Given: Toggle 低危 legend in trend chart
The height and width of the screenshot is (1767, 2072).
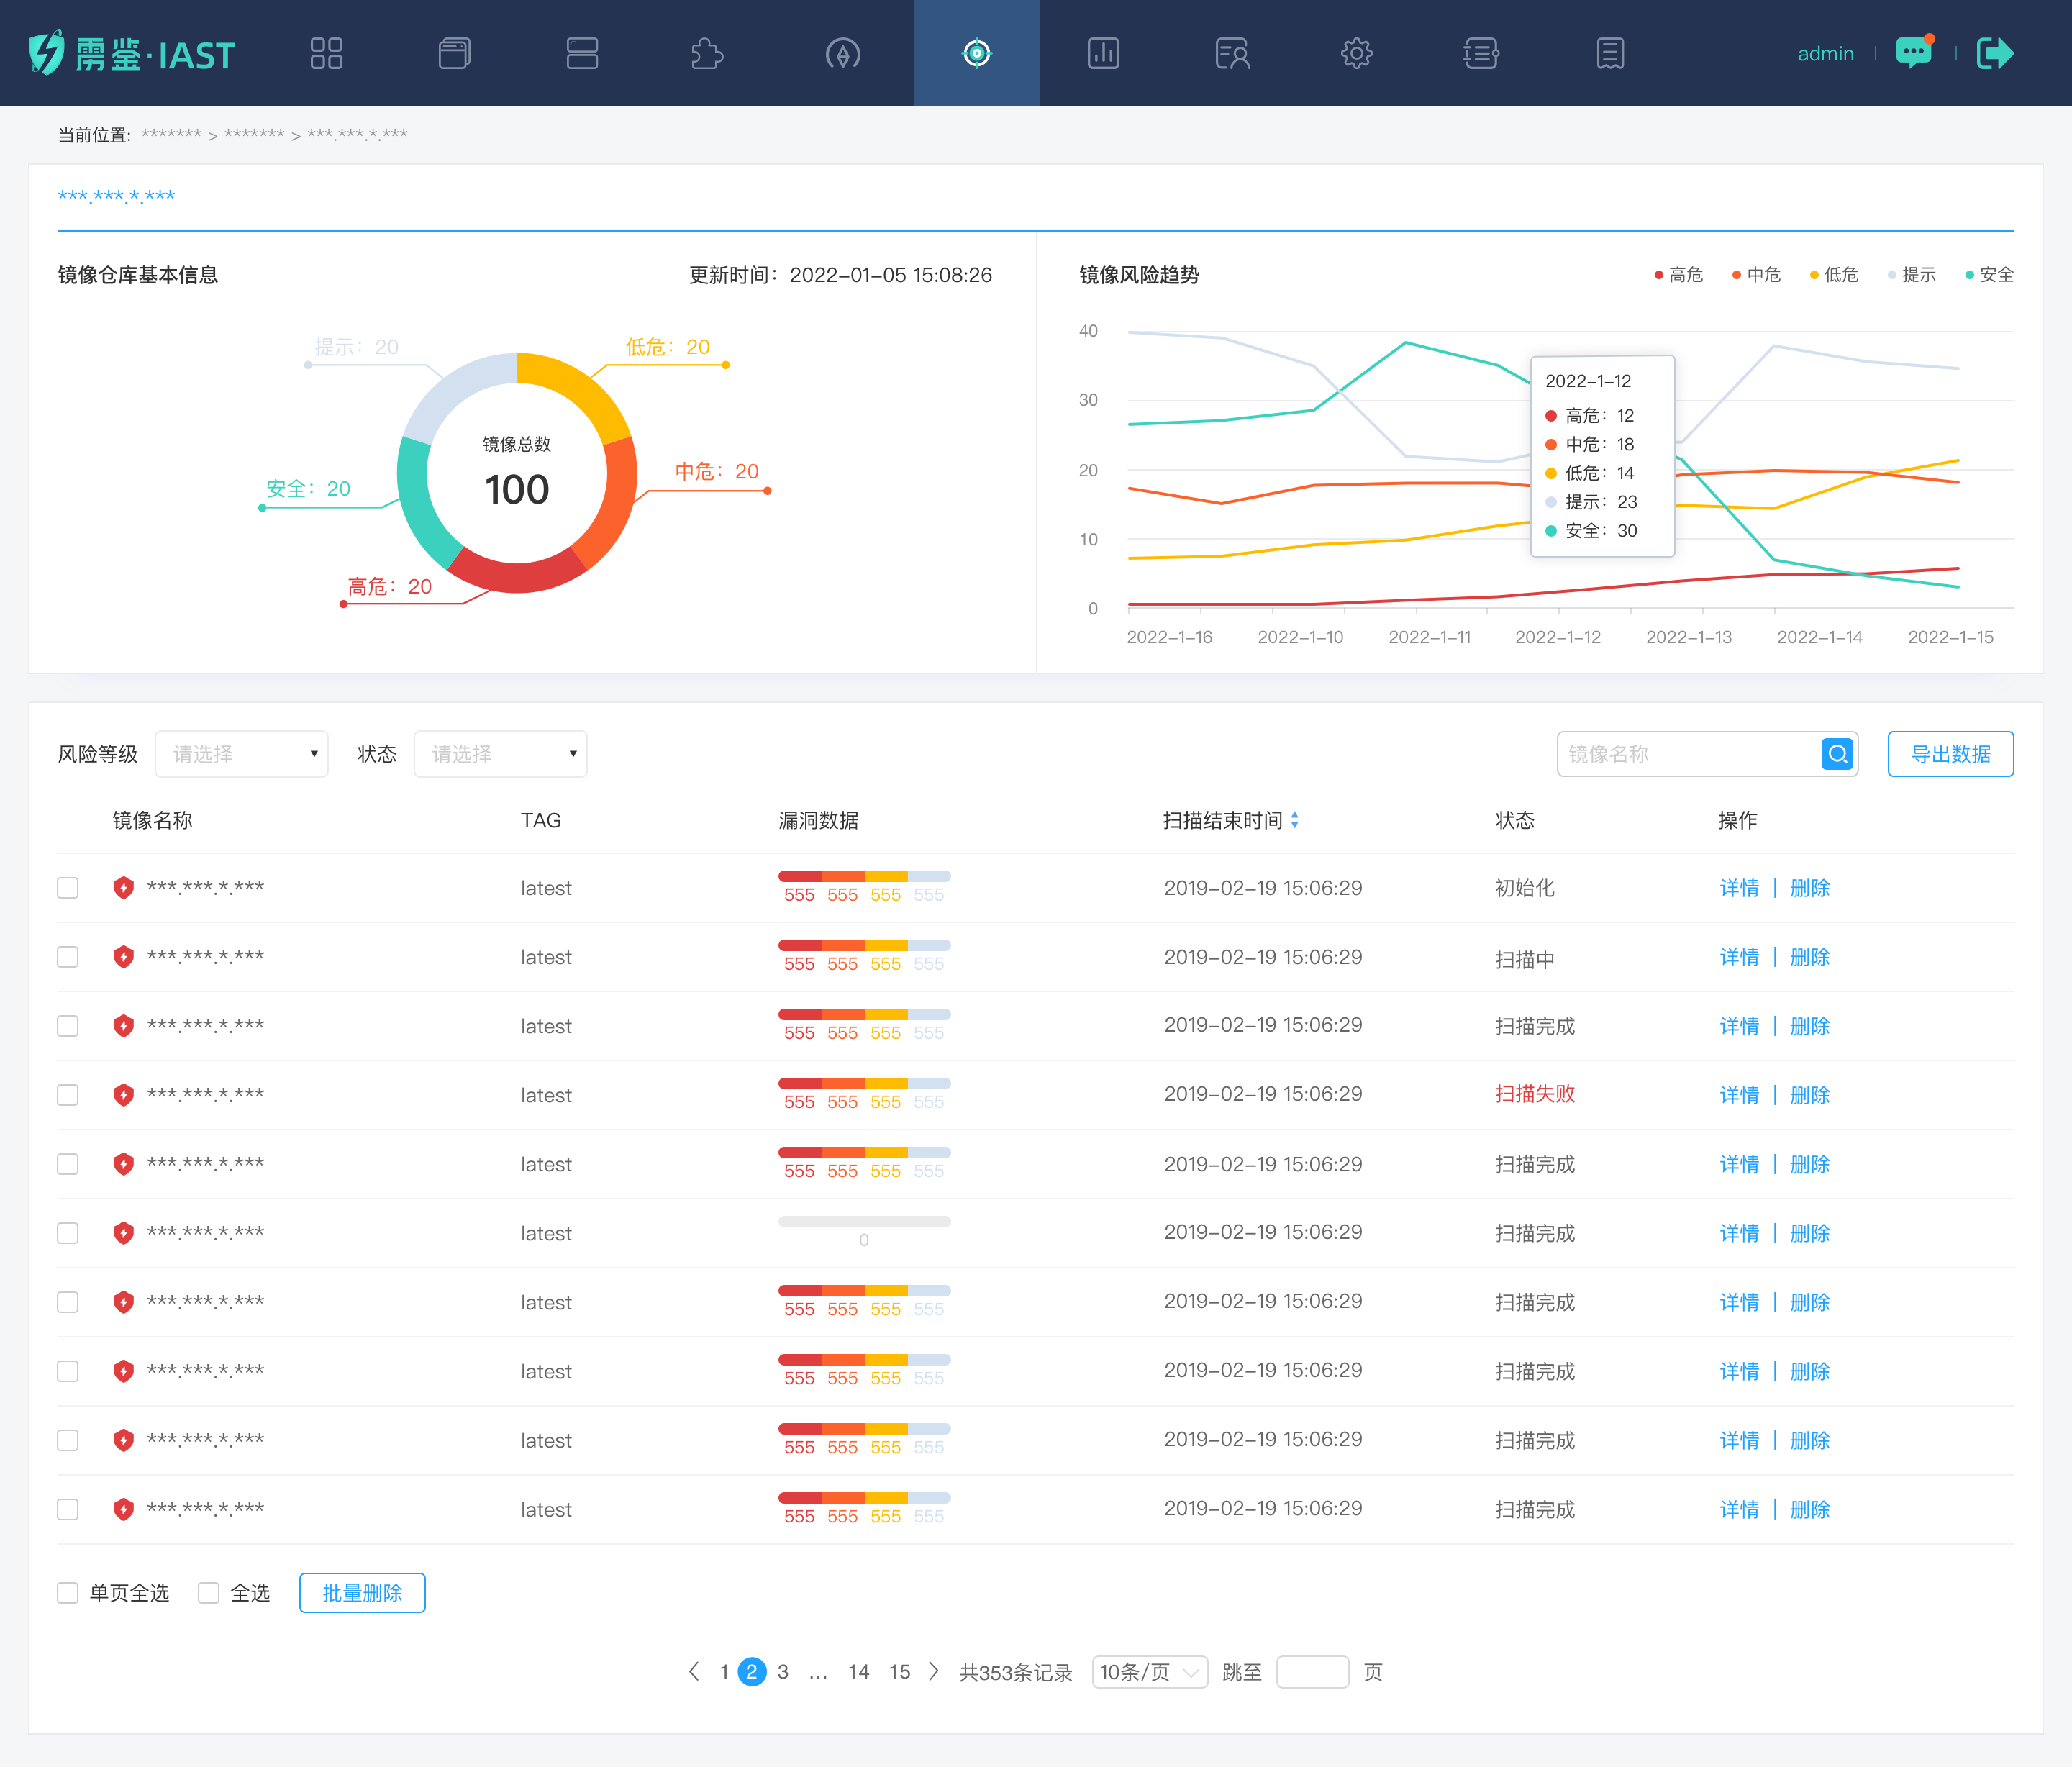Looking at the screenshot, I should 1834,274.
